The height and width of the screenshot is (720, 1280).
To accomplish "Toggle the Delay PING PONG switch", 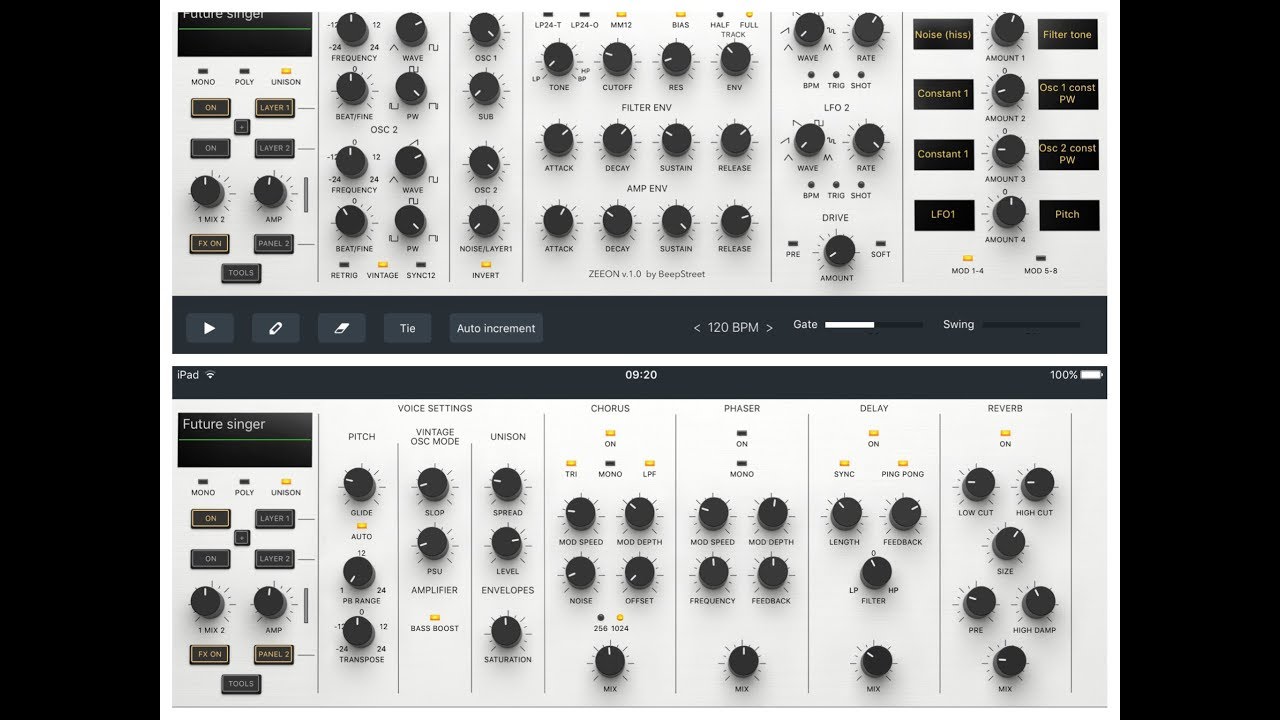I will pos(903,463).
